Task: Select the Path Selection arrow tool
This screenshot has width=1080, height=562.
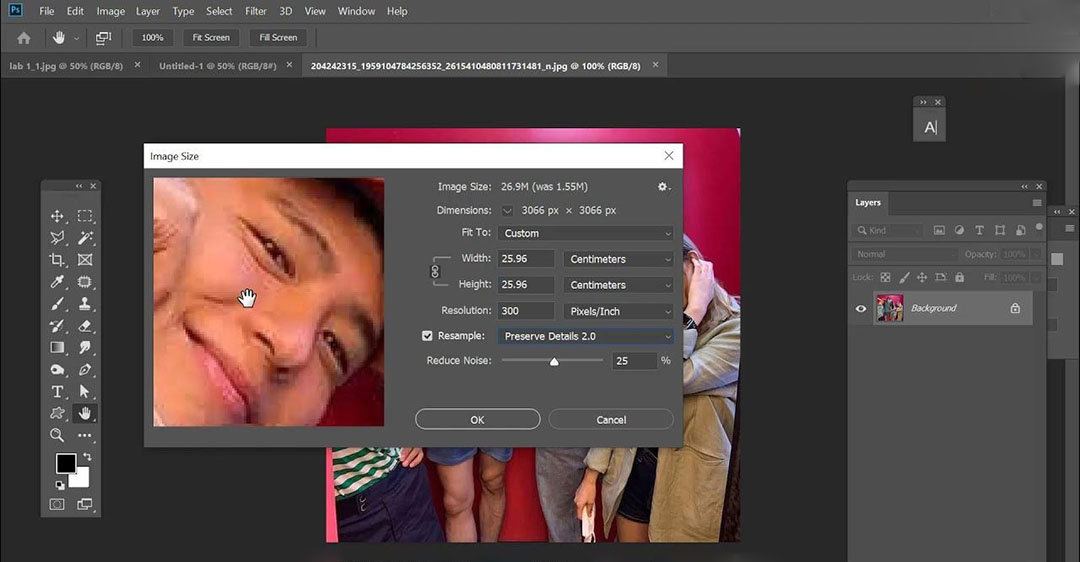Action: [x=85, y=392]
